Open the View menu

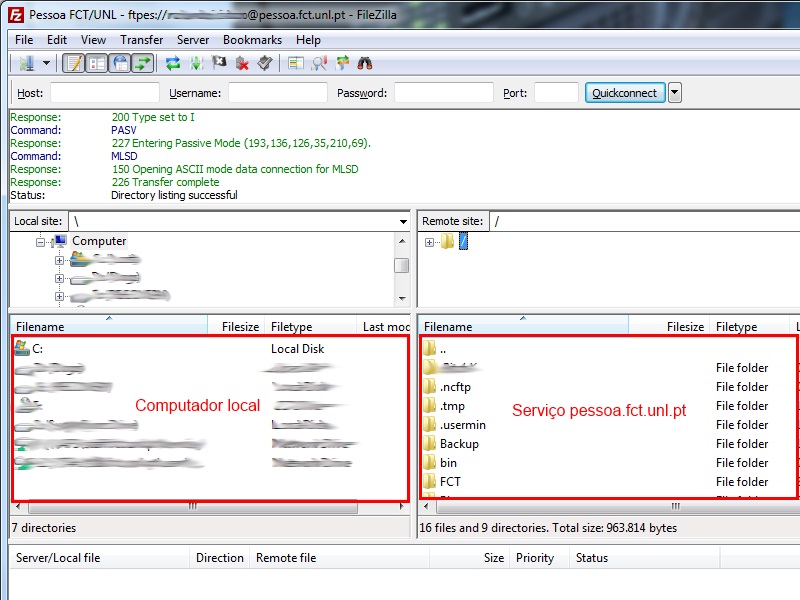click(93, 40)
